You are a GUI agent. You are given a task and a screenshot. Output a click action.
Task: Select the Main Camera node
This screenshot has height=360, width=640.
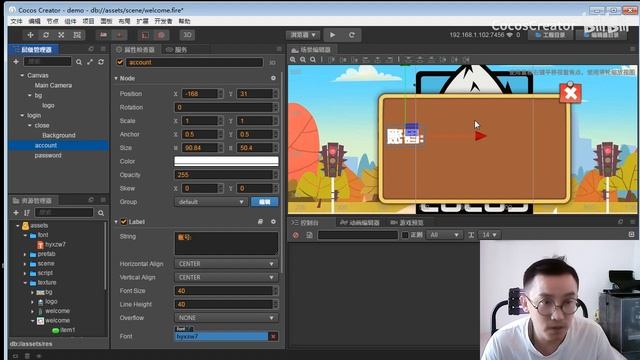[53, 85]
